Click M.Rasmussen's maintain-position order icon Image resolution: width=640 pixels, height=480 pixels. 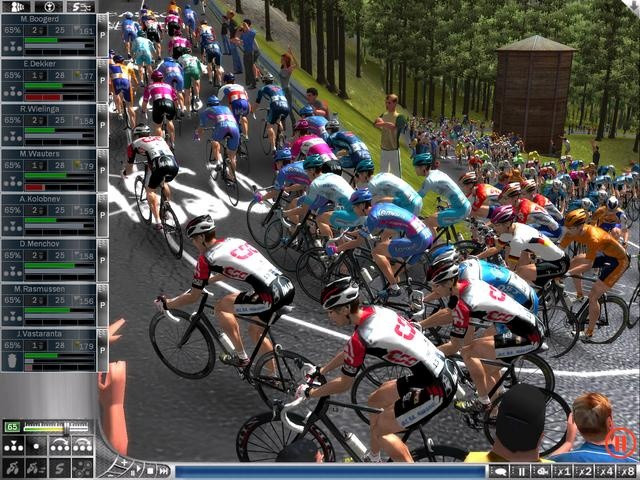(x=12, y=316)
